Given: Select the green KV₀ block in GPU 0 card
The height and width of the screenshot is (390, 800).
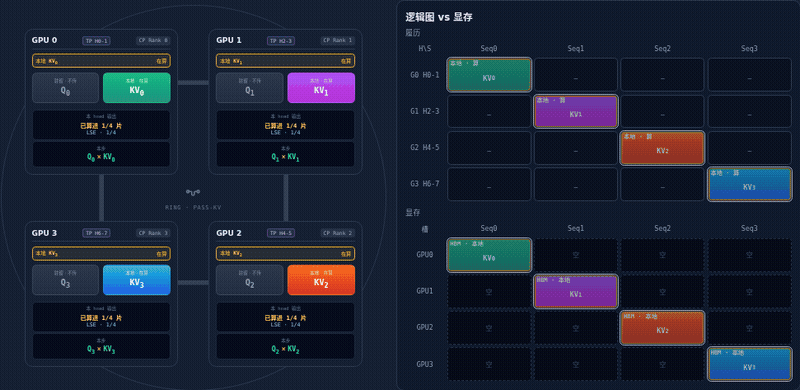Looking at the screenshot, I should [137, 88].
